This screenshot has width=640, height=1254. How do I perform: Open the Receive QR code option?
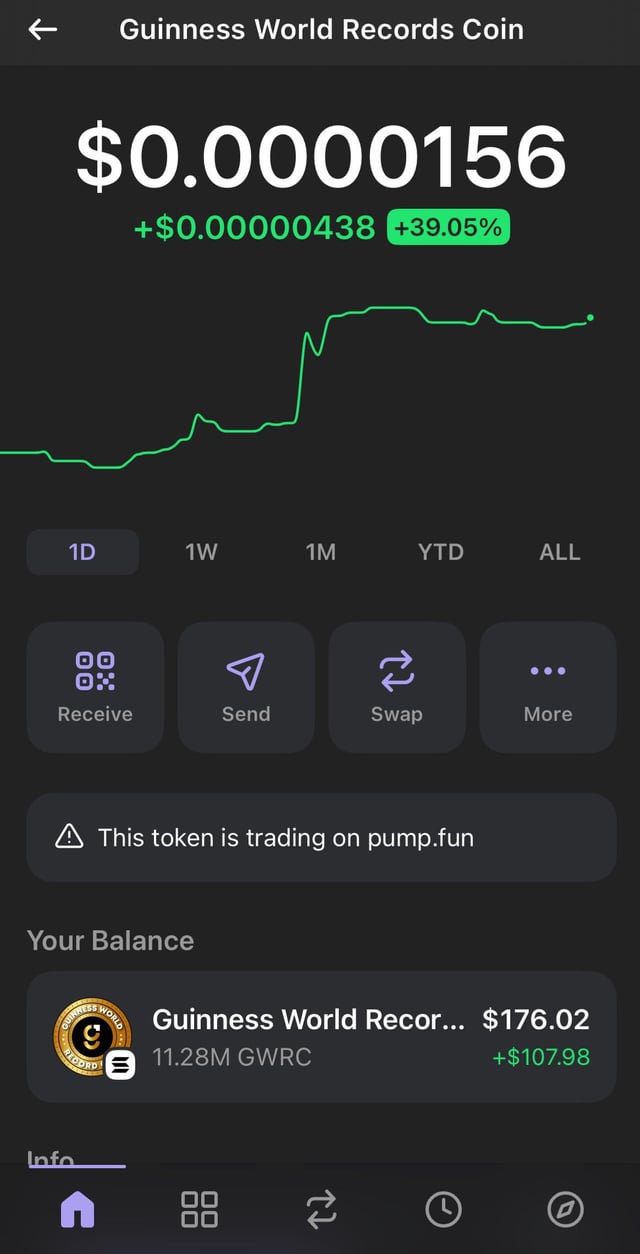[x=95, y=686]
